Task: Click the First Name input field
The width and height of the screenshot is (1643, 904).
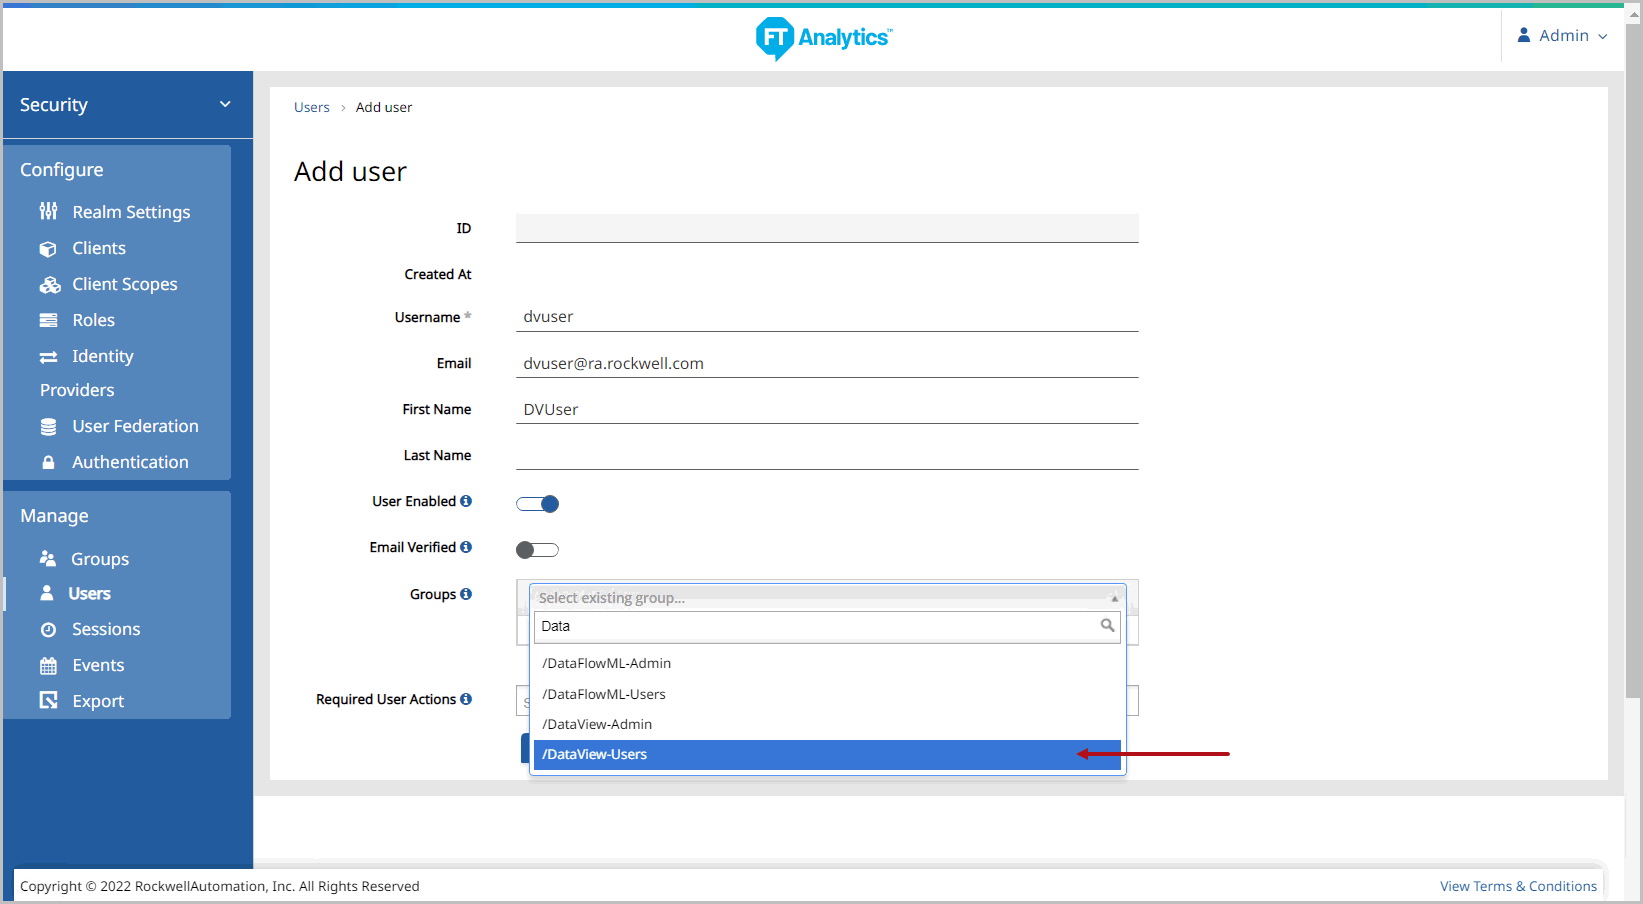Action: click(827, 410)
